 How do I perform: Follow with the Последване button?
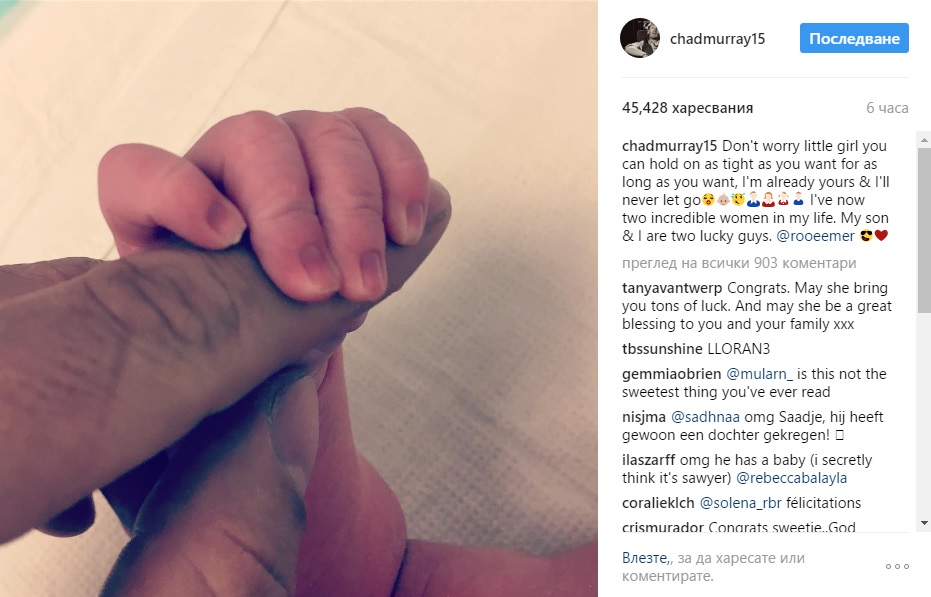[x=854, y=39]
